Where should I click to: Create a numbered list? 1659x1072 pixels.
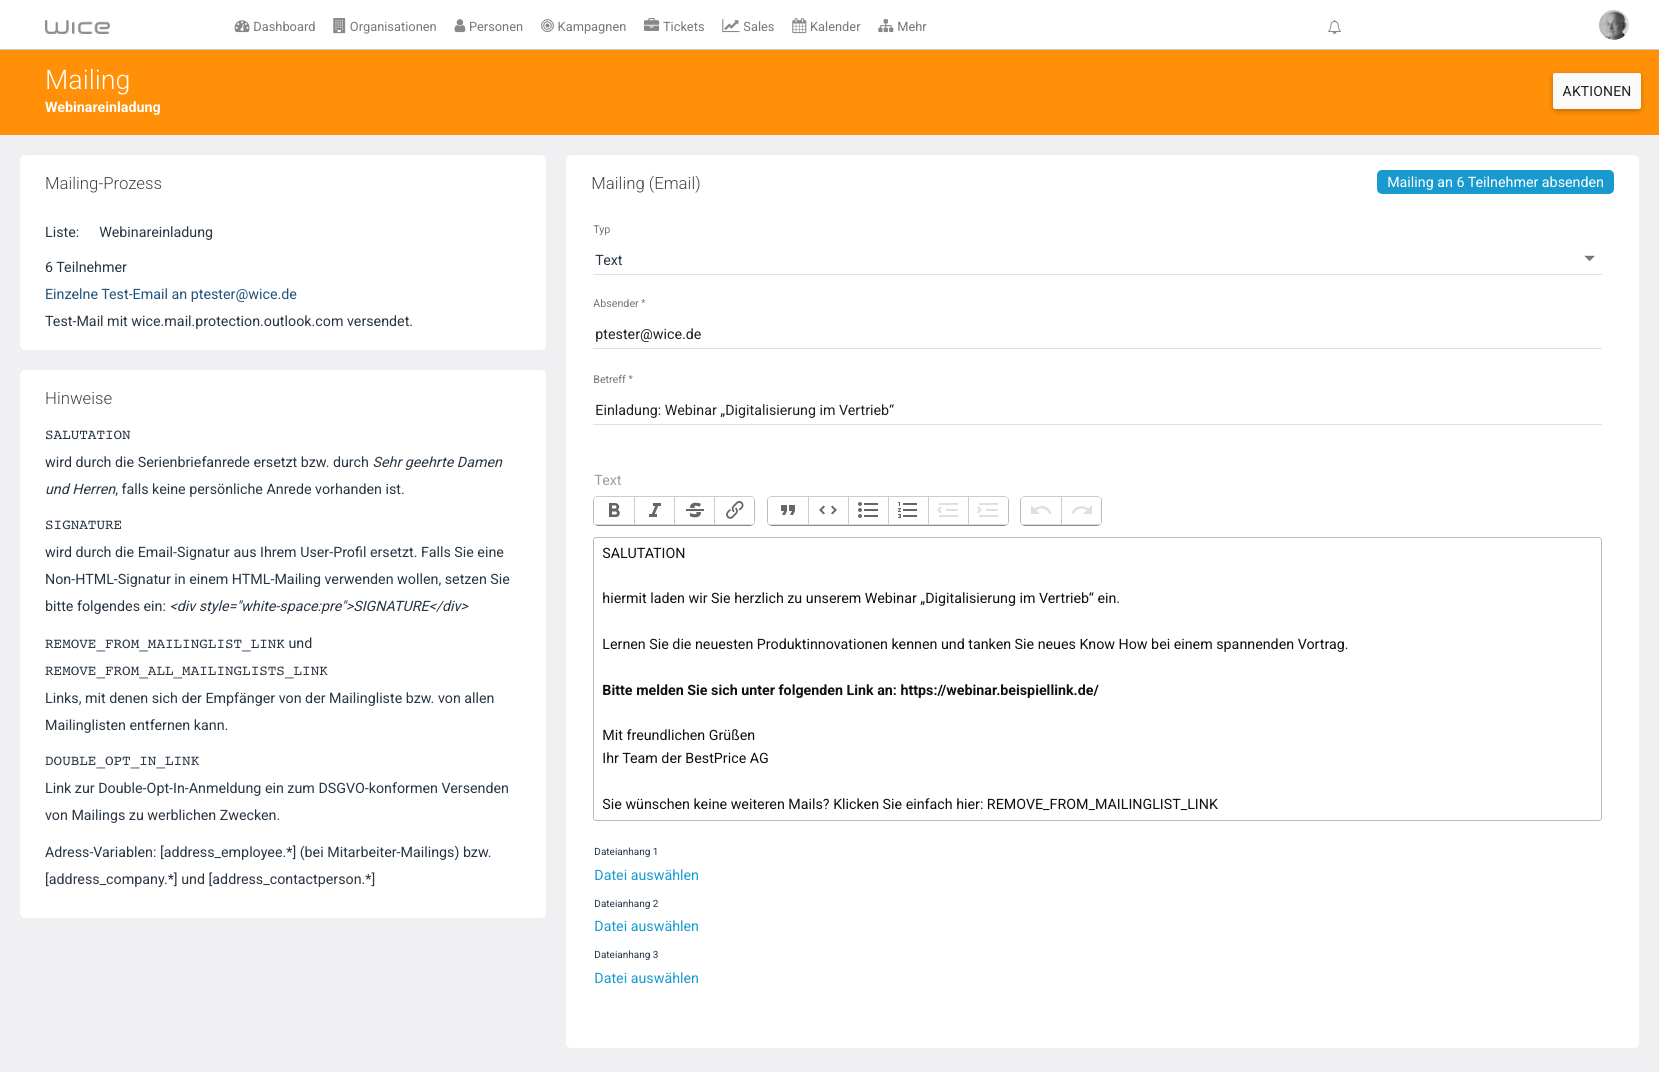click(x=908, y=511)
